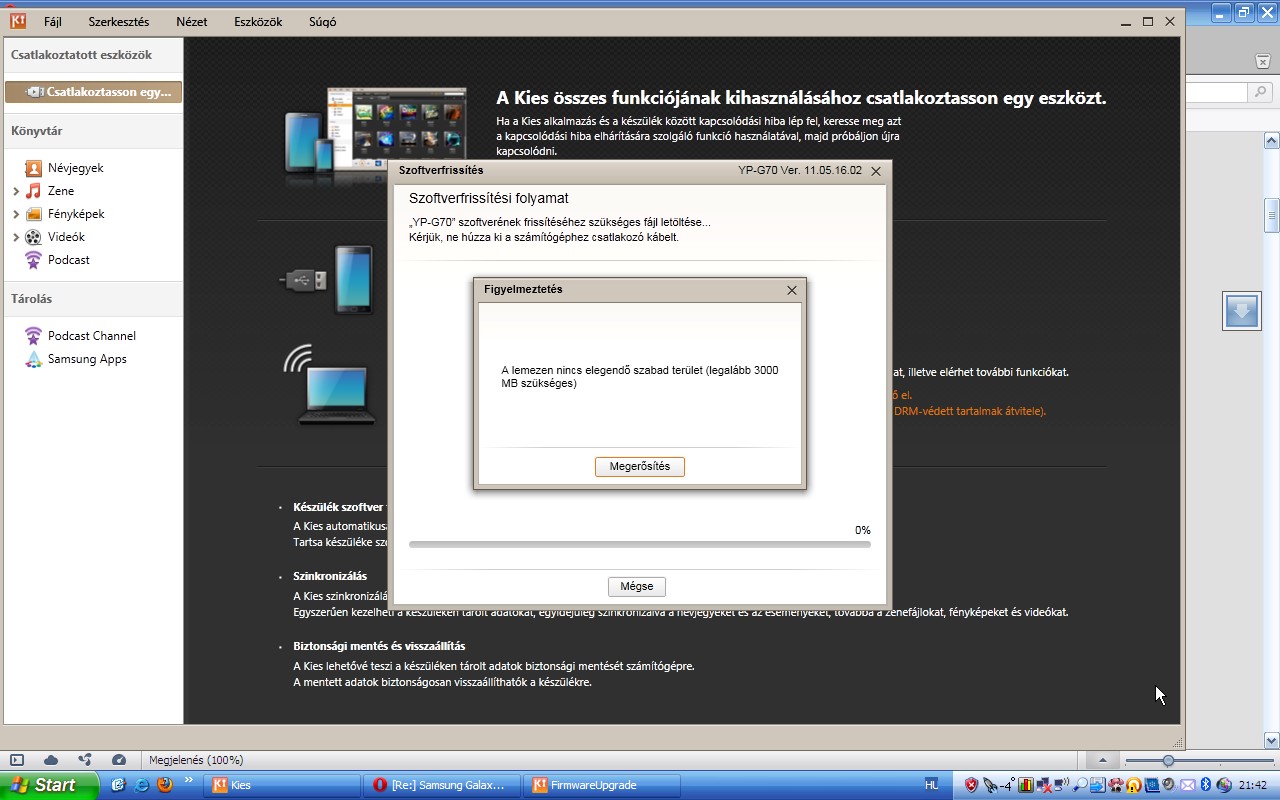The width and height of the screenshot is (1280, 800).
Task: Launch Internet Explorer from the quick launch
Action: point(141,785)
